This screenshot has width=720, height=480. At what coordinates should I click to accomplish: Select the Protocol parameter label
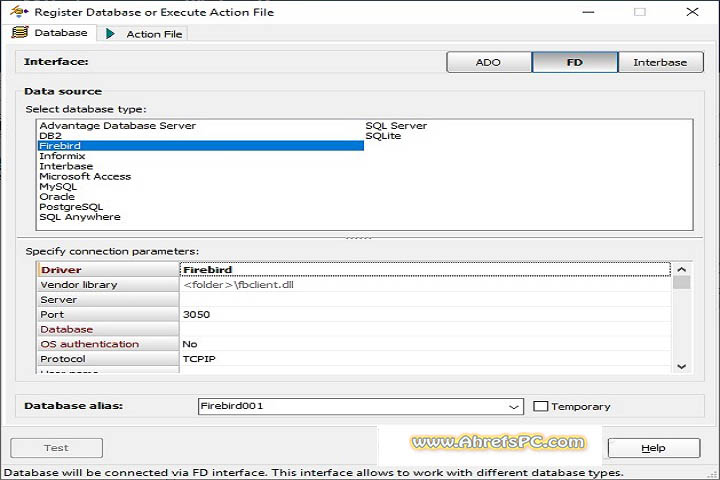tap(108, 358)
